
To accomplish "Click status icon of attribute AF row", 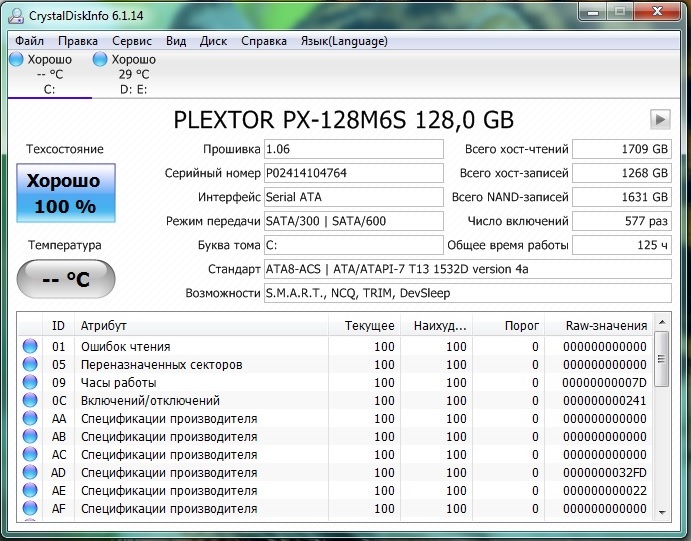I will [30, 508].
